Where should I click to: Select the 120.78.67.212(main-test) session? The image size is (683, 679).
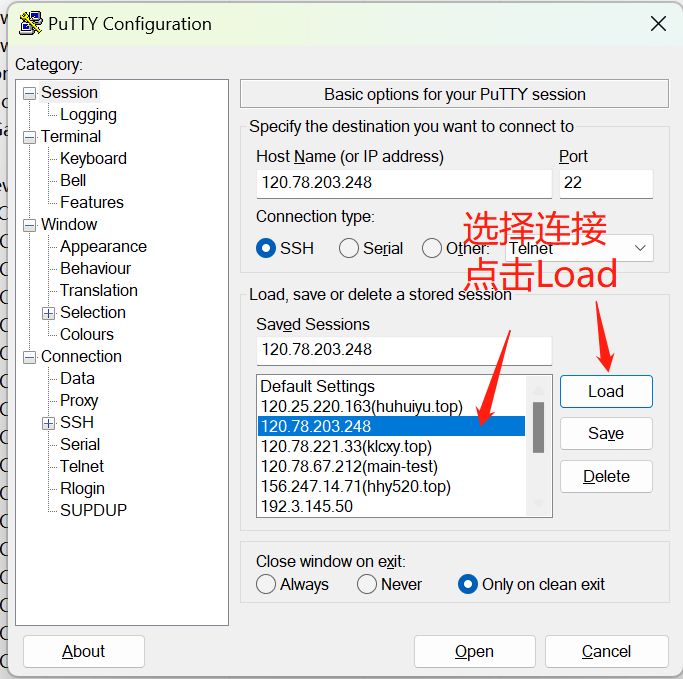pos(392,466)
